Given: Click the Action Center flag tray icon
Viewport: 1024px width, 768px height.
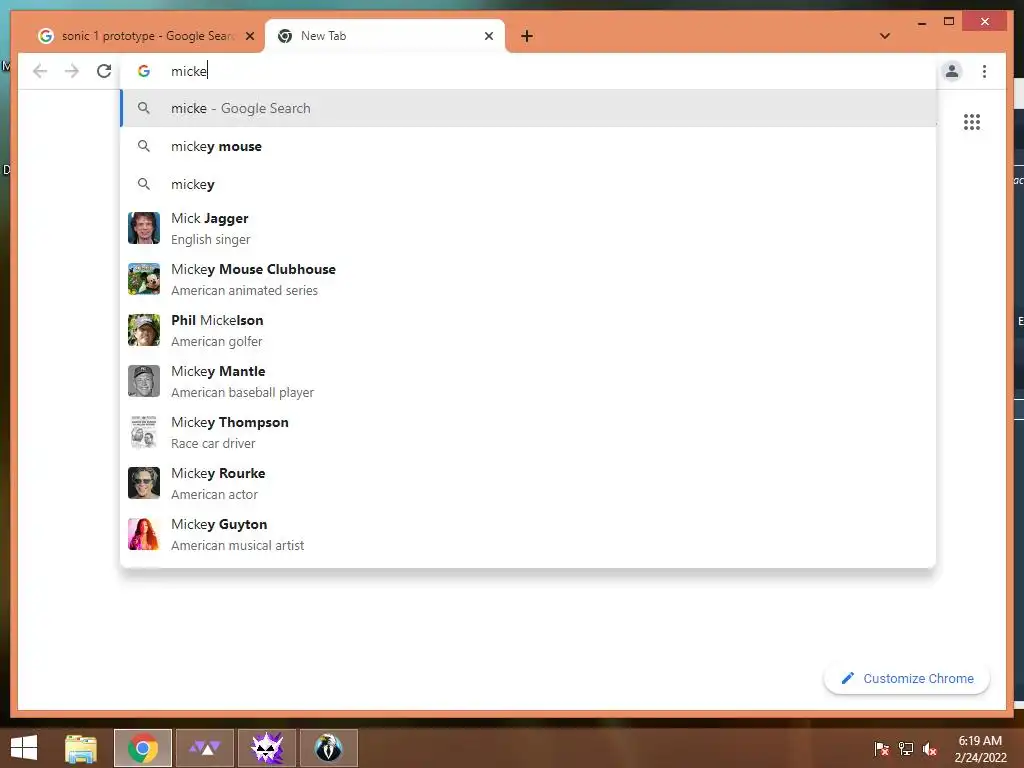Looking at the screenshot, I should tap(882, 749).
